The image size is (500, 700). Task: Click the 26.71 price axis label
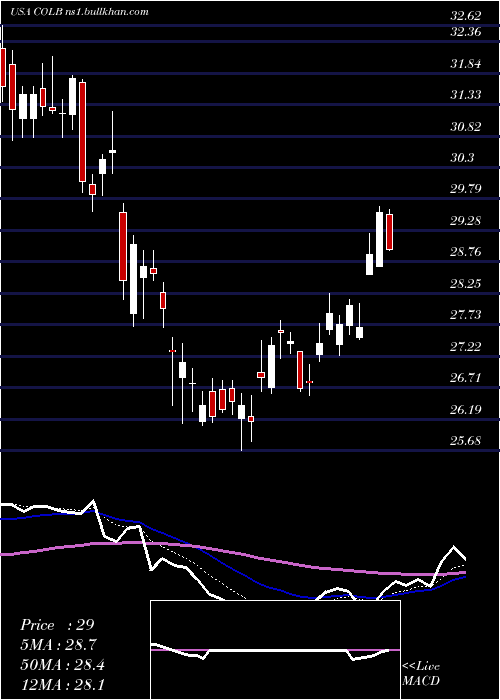click(466, 378)
